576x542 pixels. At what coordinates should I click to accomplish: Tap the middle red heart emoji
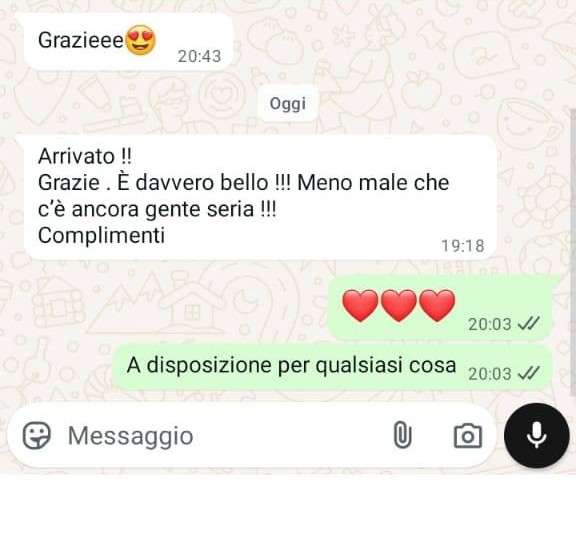pos(399,306)
